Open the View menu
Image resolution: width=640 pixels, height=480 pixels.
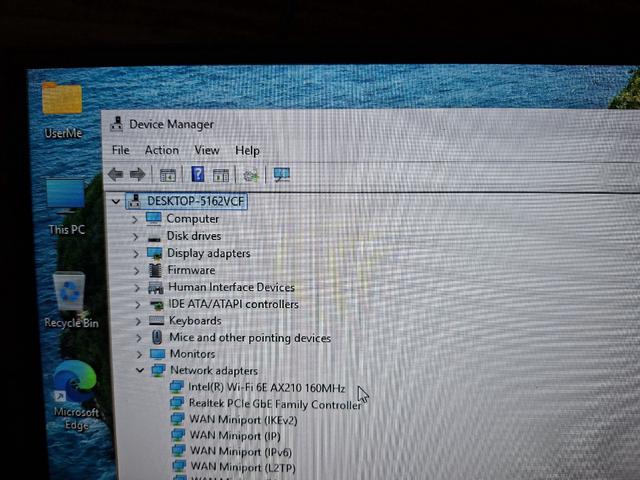coord(207,151)
